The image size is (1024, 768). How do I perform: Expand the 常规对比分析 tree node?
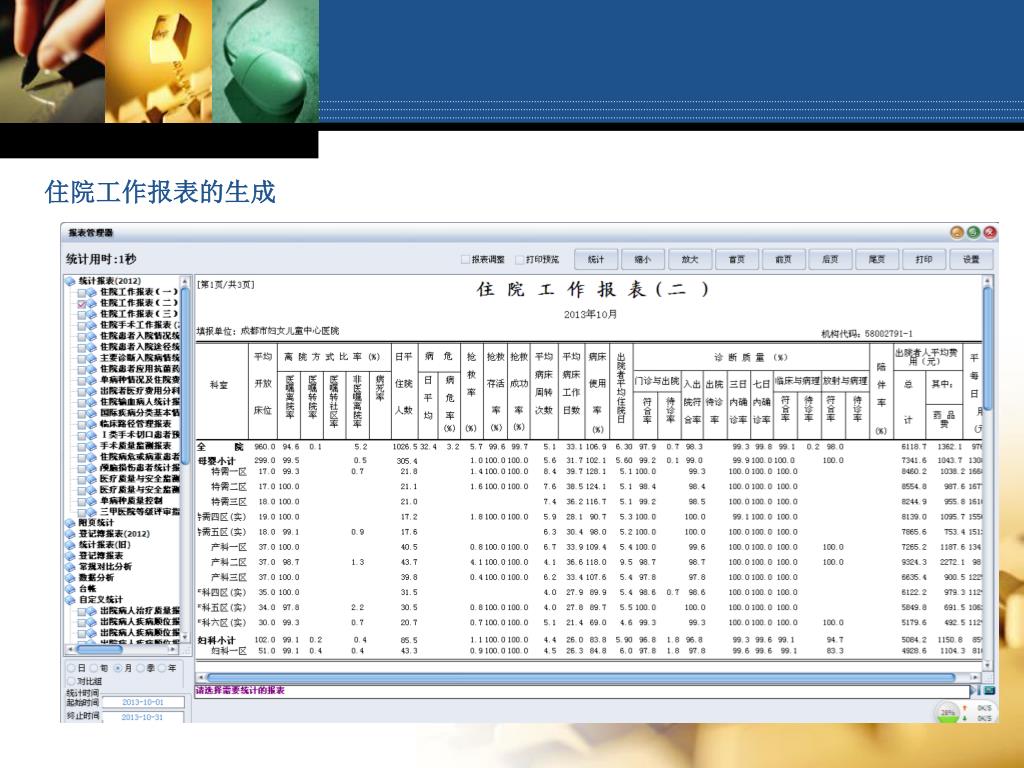point(70,567)
